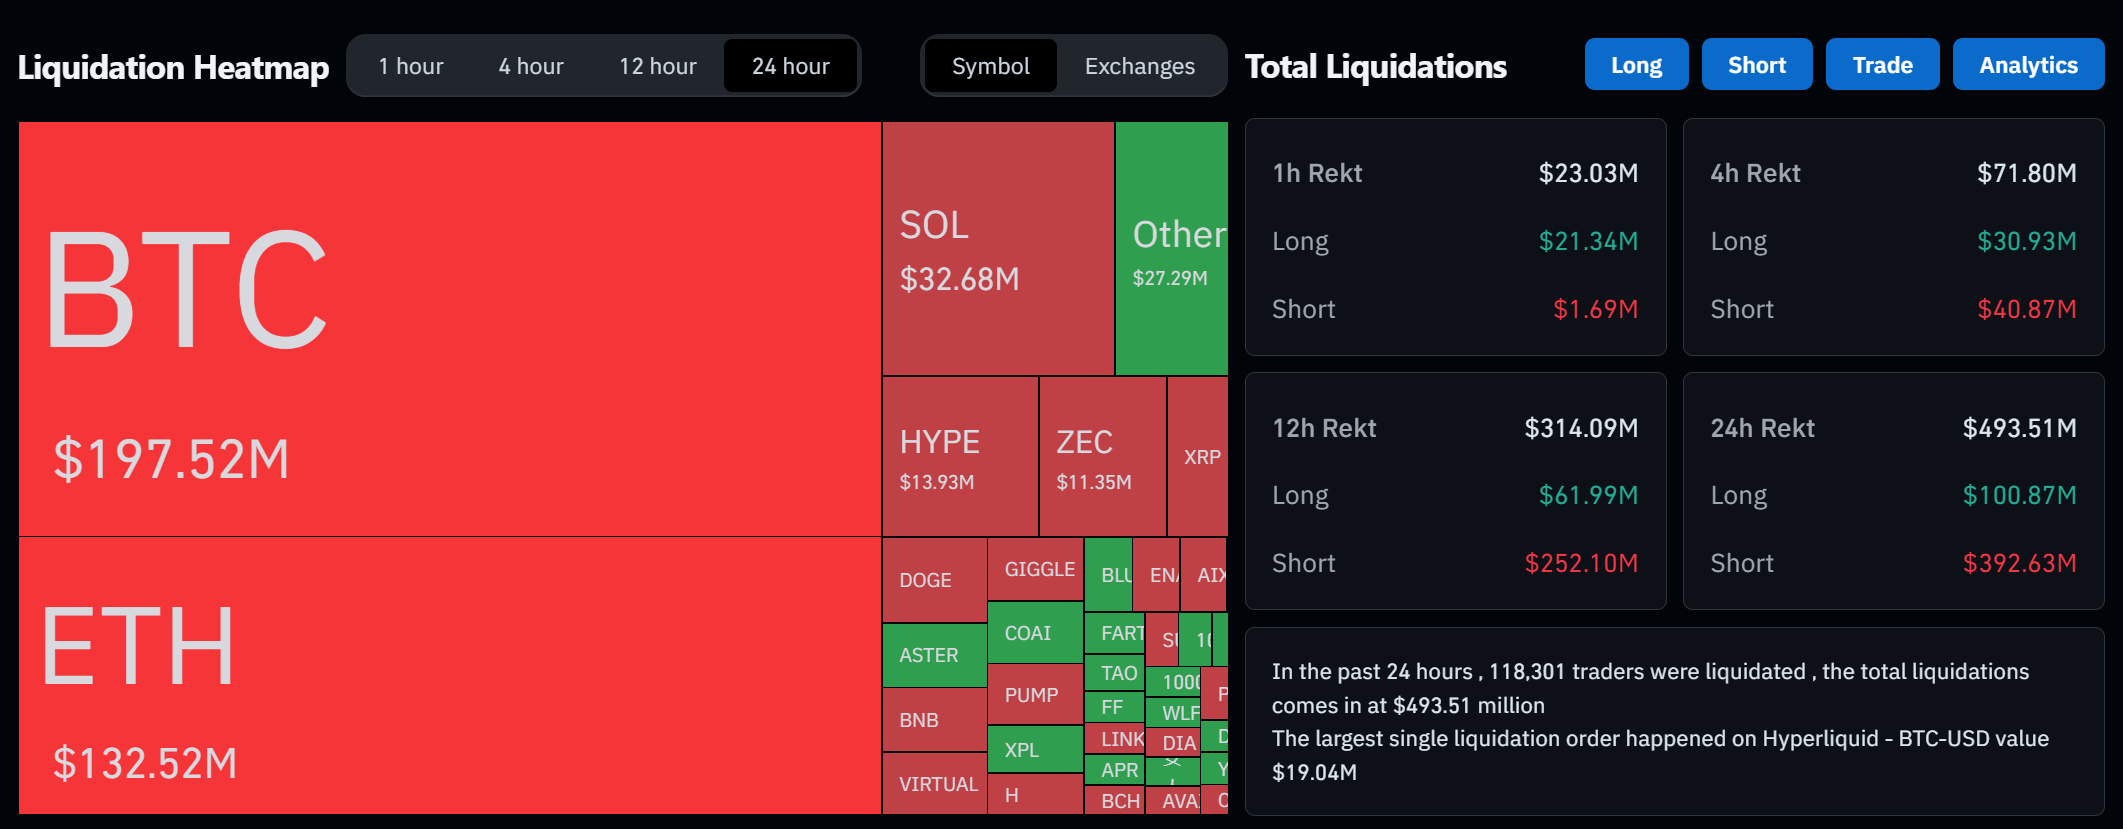This screenshot has width=2123, height=829.
Task: Open the GIGGLE heatmap tile
Action: [1035, 569]
